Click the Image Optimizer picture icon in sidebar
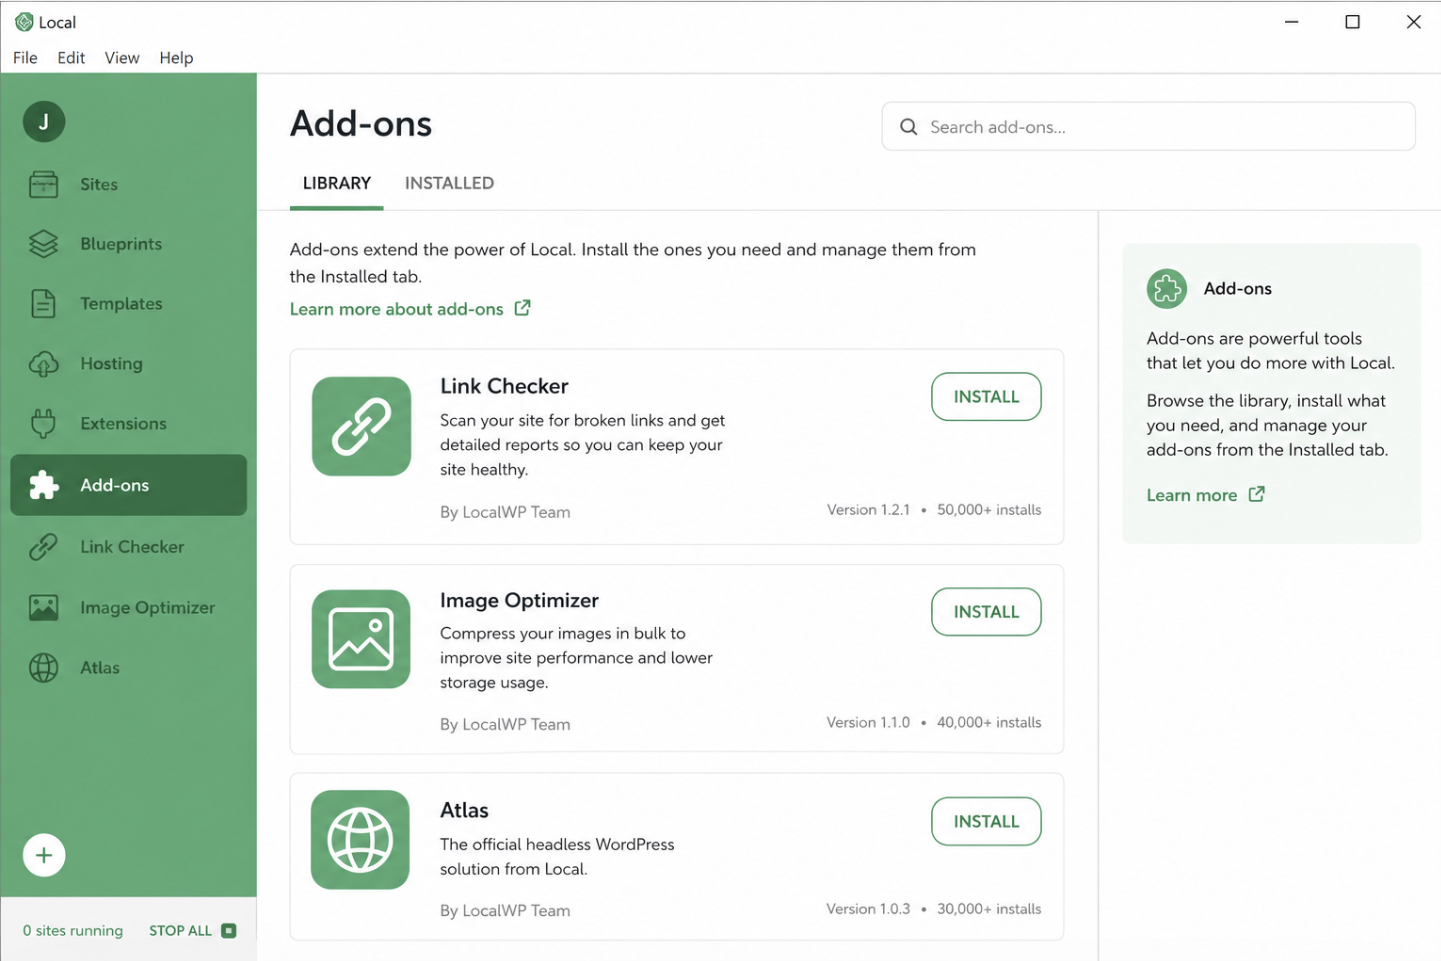1441x961 pixels. pyautogui.click(x=44, y=607)
